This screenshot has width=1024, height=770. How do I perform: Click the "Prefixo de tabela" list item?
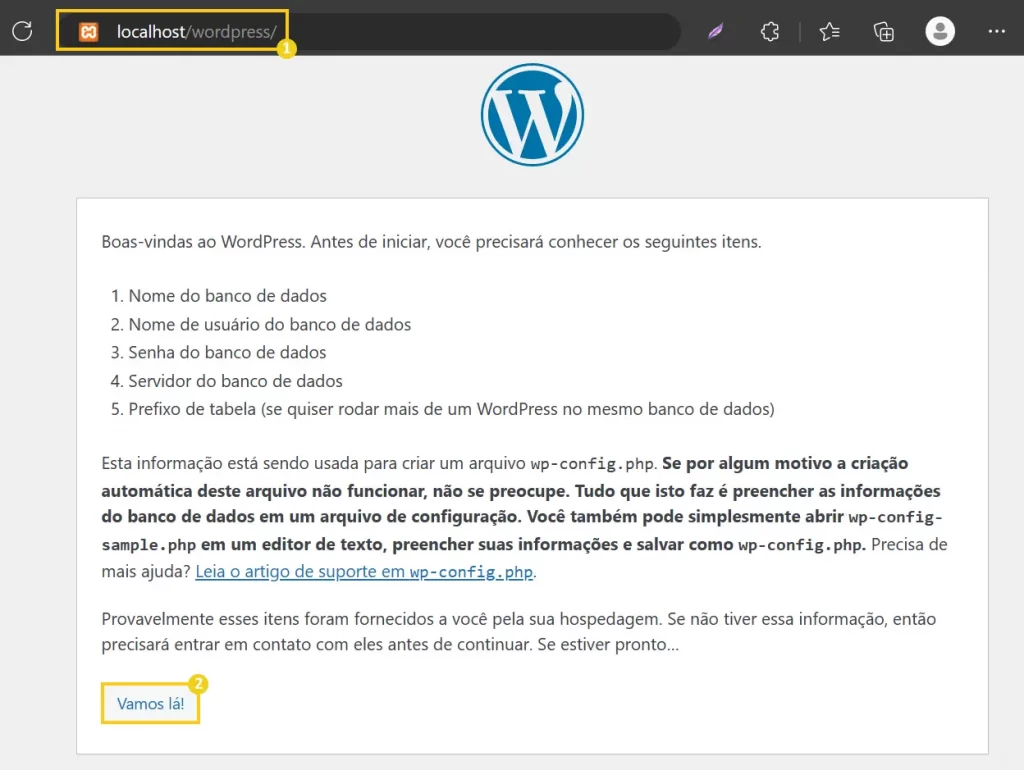(451, 409)
